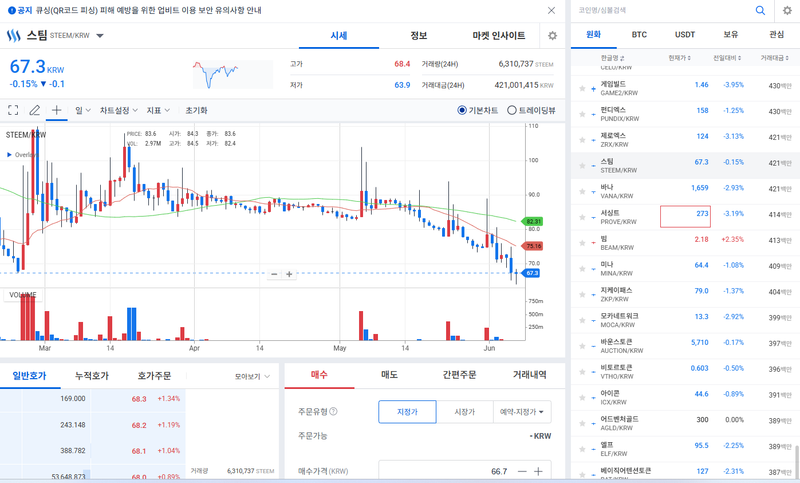This screenshot has width=800, height=483.
Task: Sort the coin list by 거래대금
Action: point(774,58)
